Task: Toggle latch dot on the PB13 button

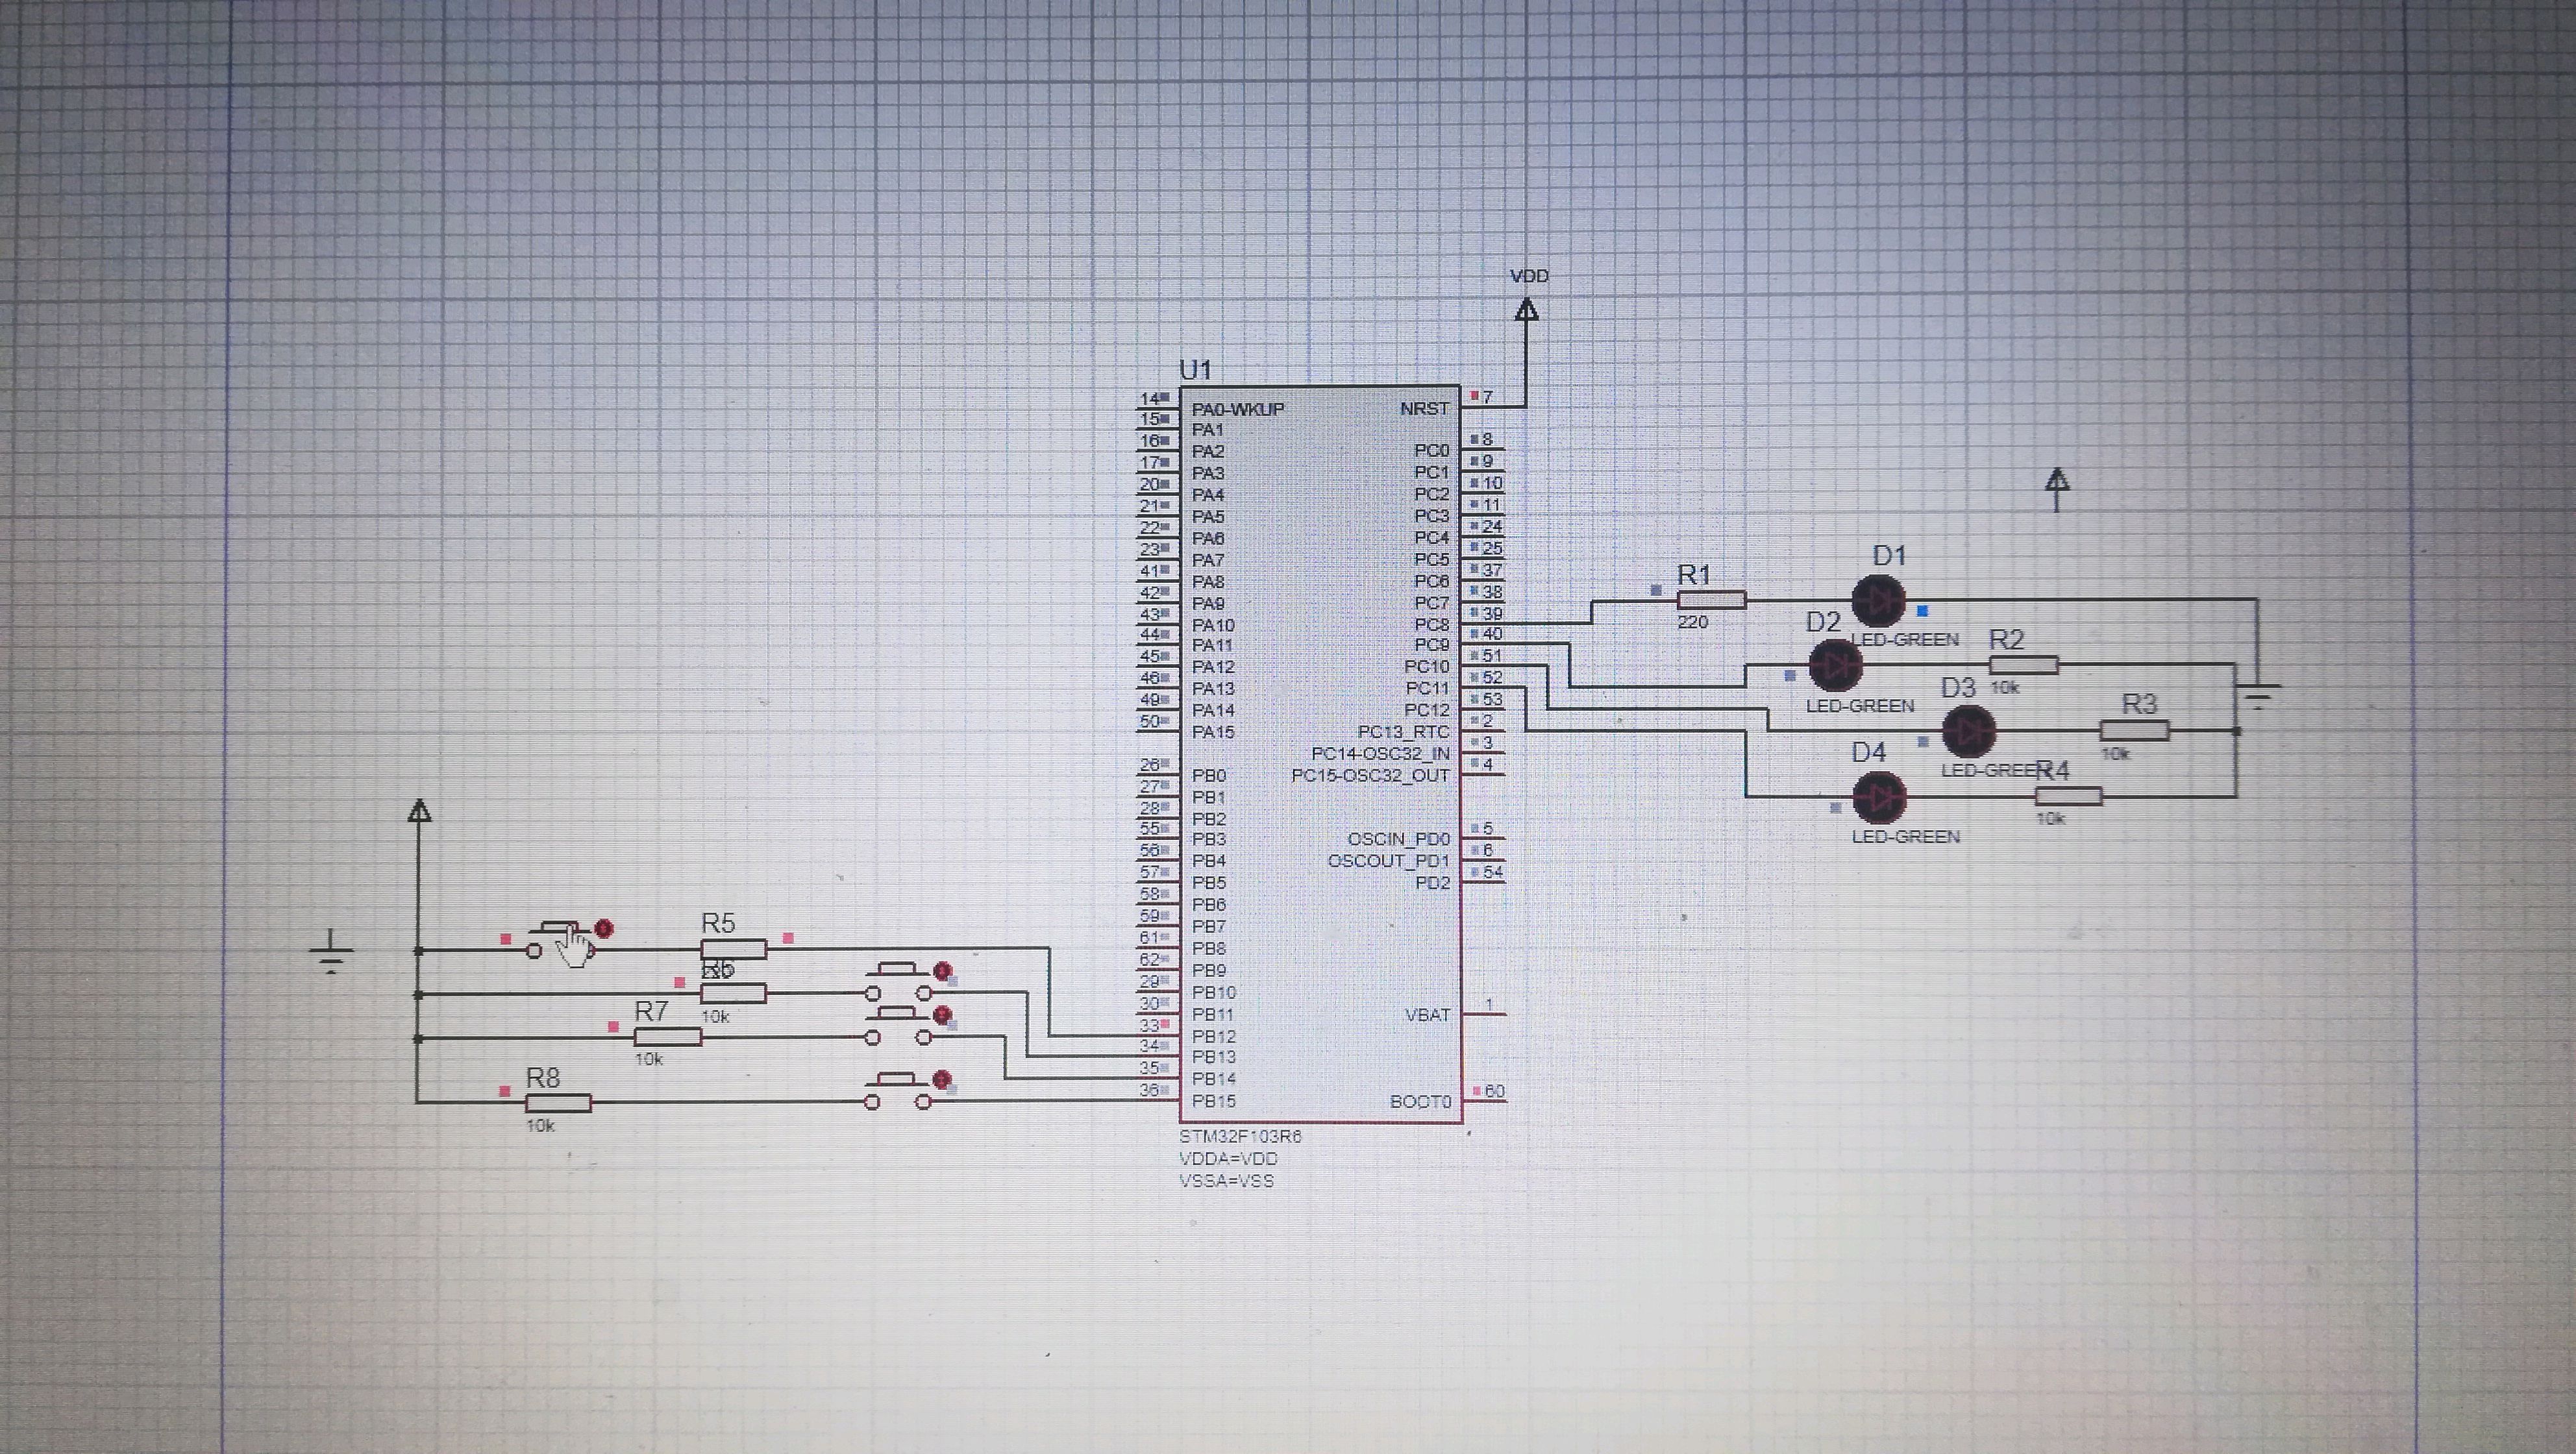Action: (x=941, y=971)
